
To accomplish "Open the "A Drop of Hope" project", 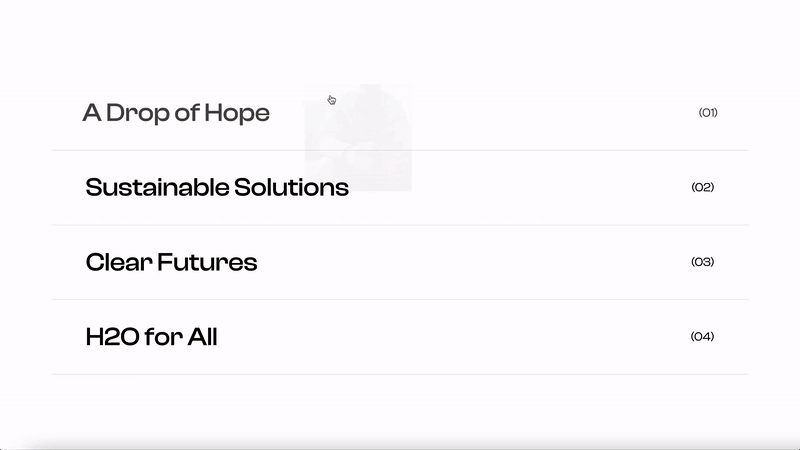I will (176, 113).
